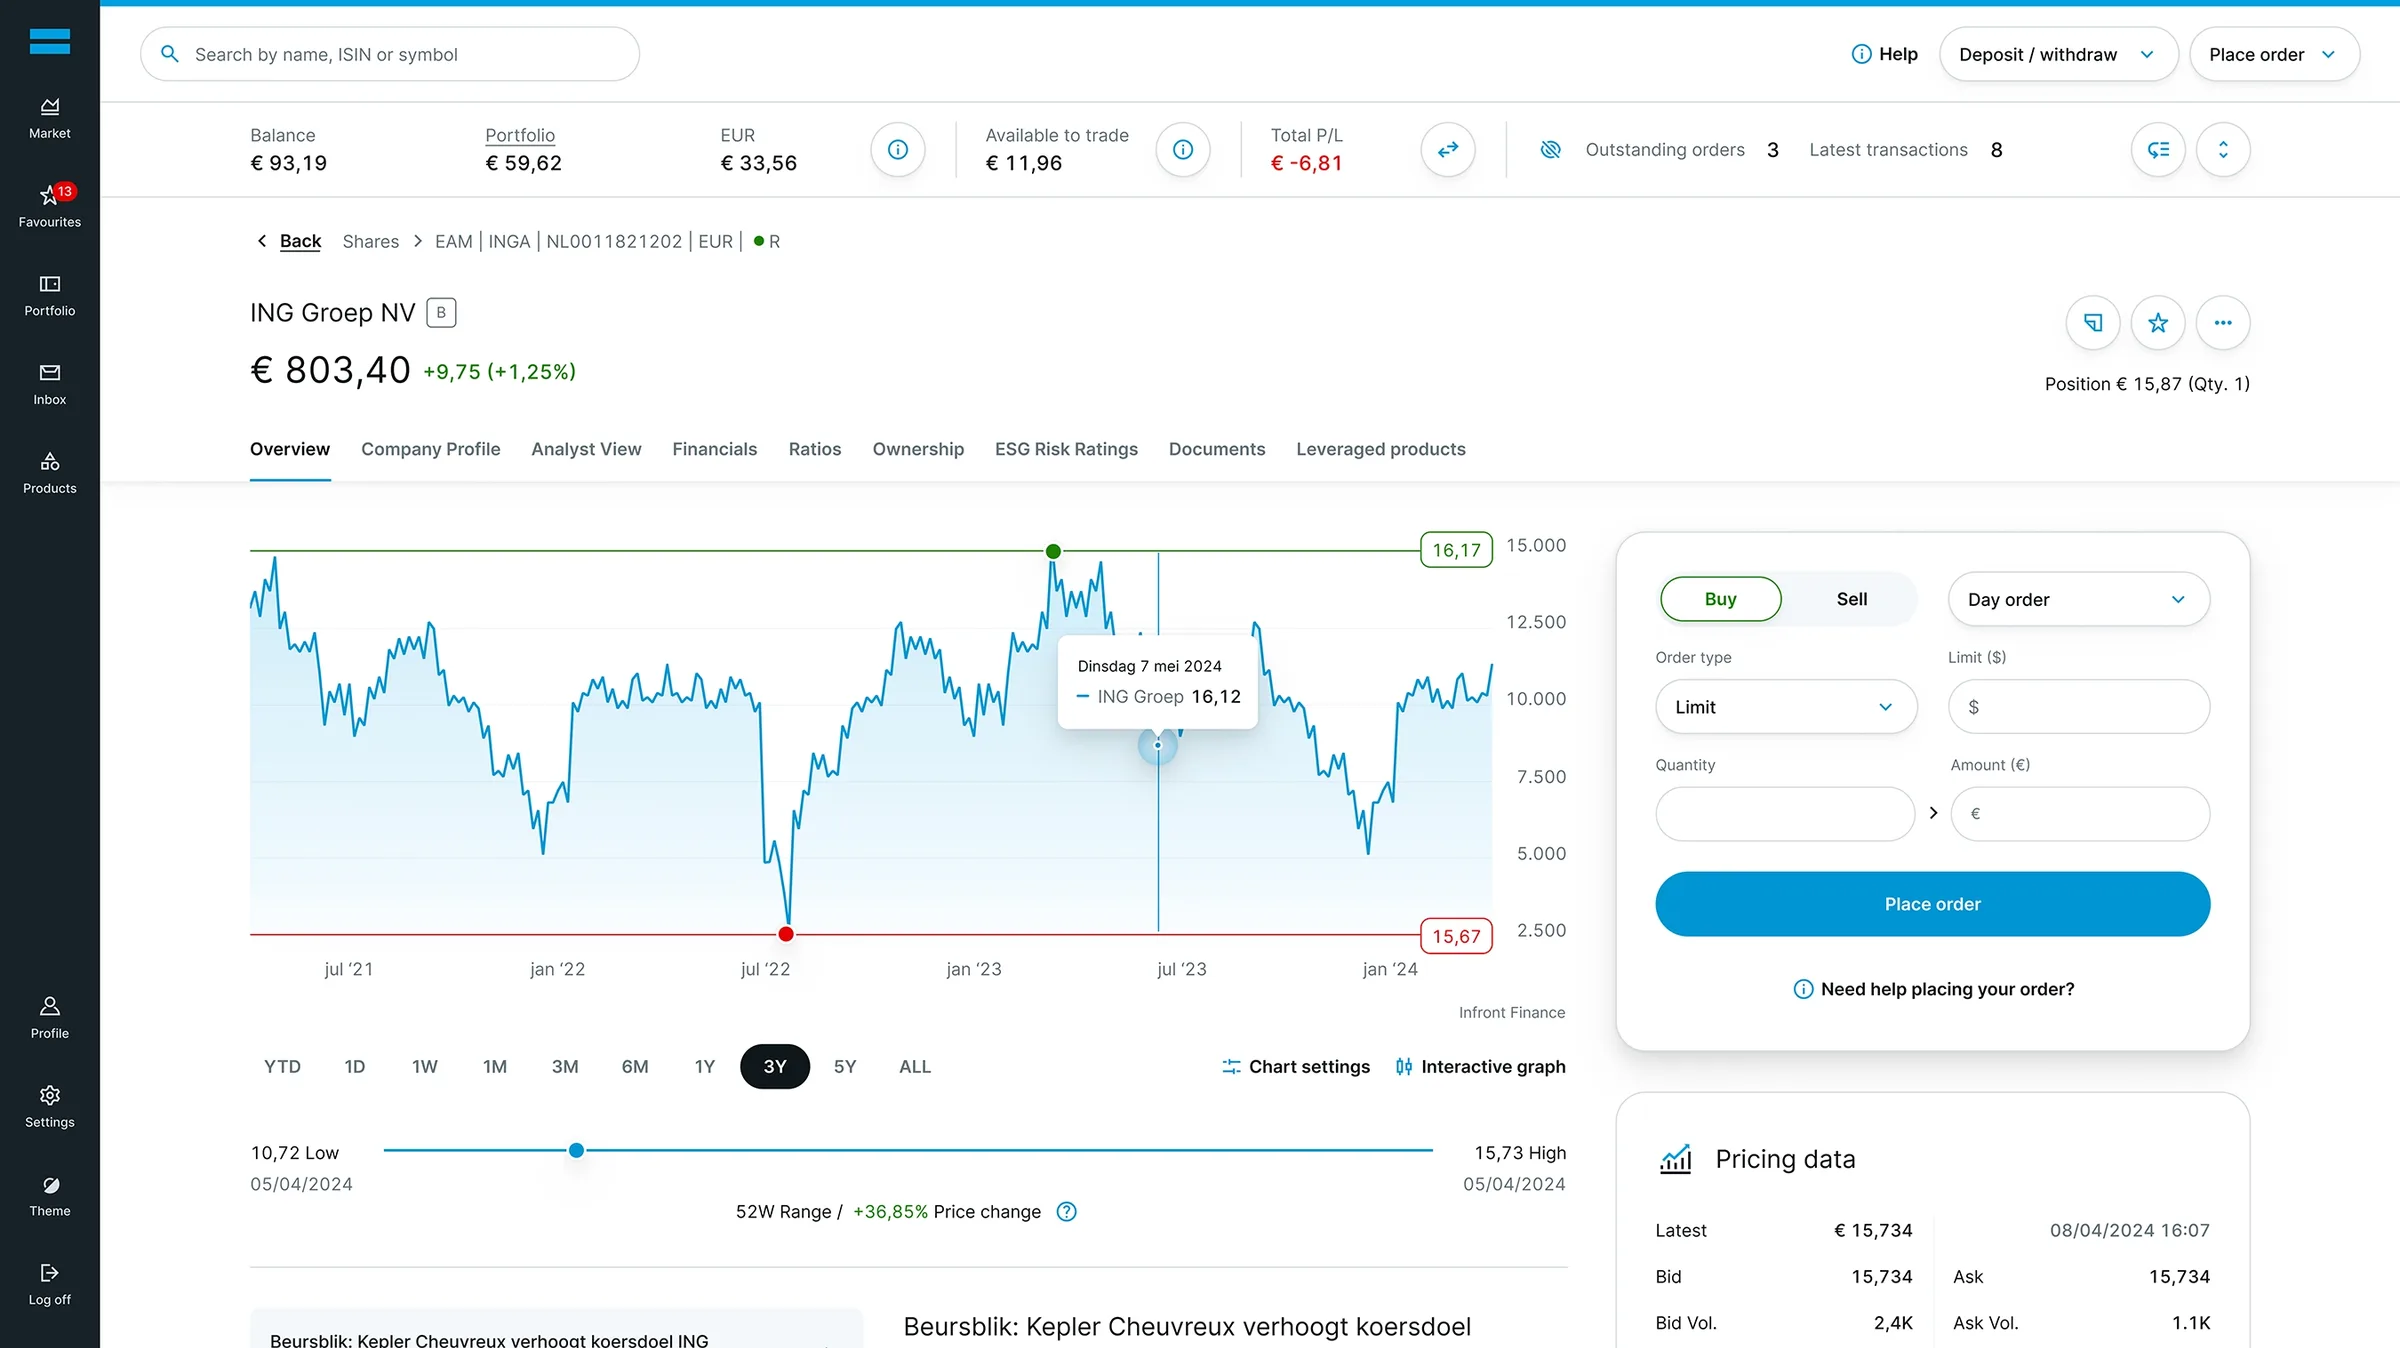Click info icon in Need help placing order

click(x=1803, y=989)
